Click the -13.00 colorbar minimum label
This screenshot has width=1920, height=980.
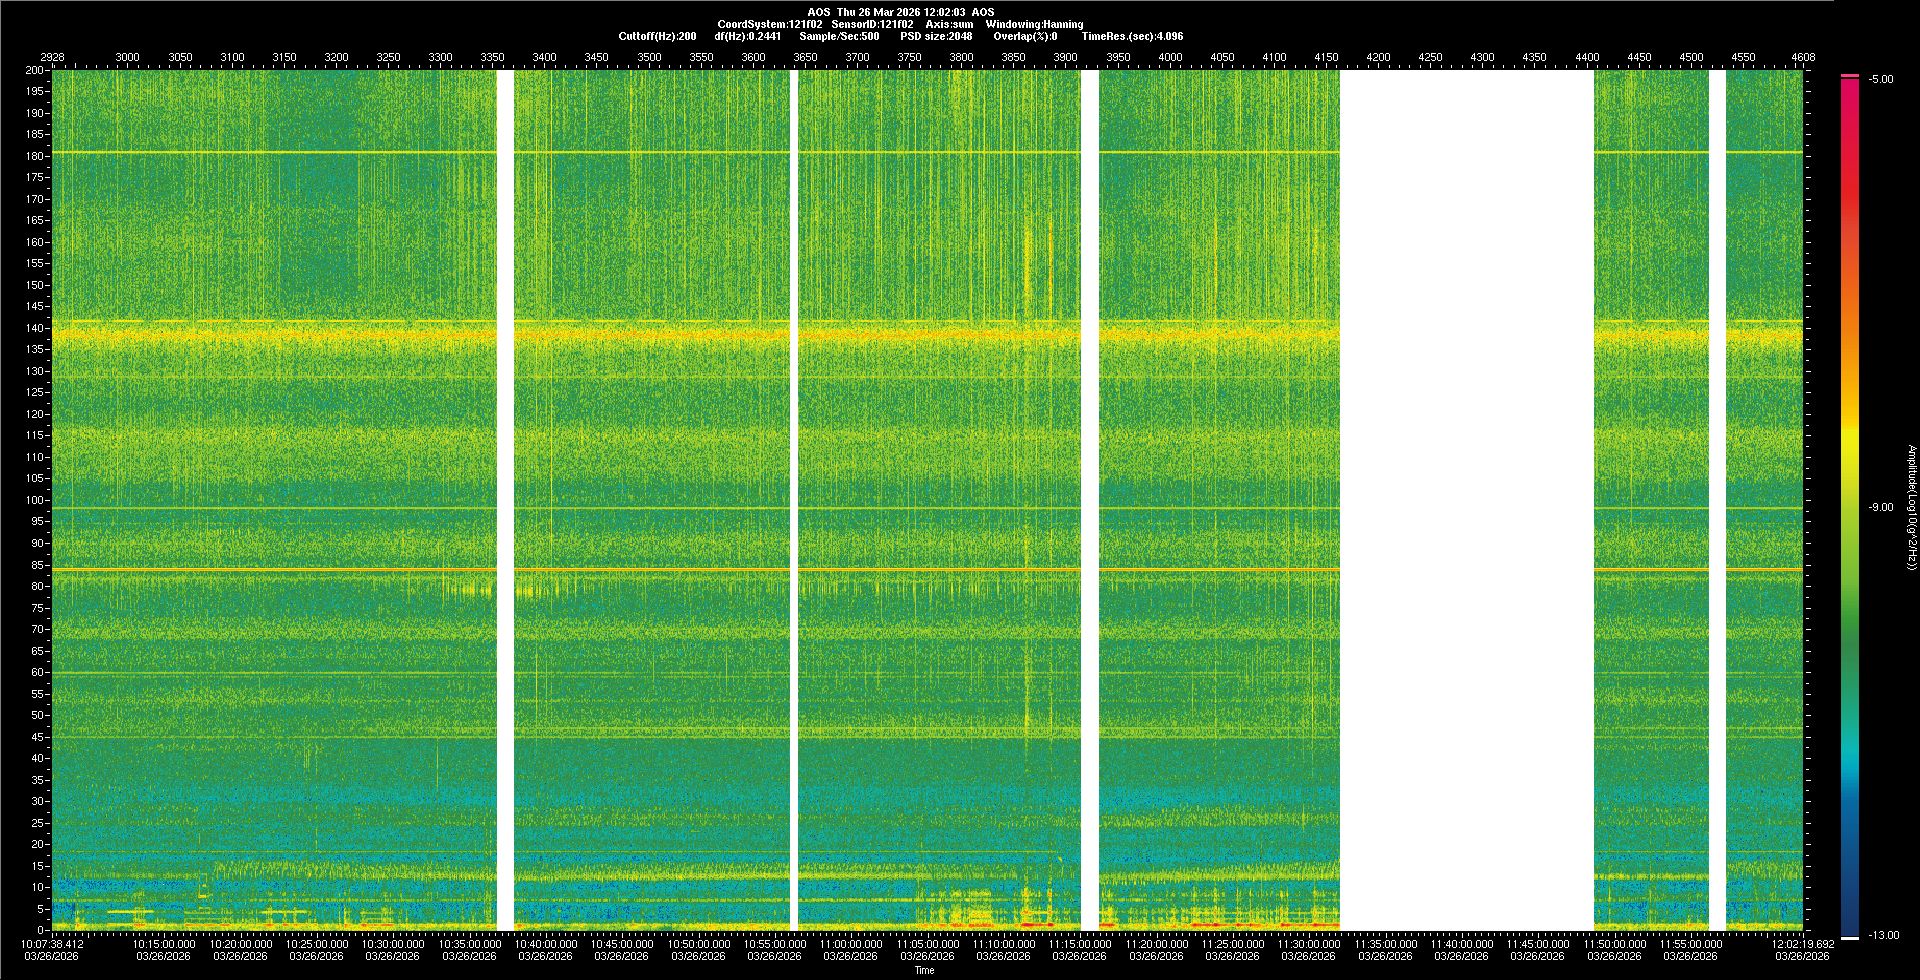[1883, 935]
